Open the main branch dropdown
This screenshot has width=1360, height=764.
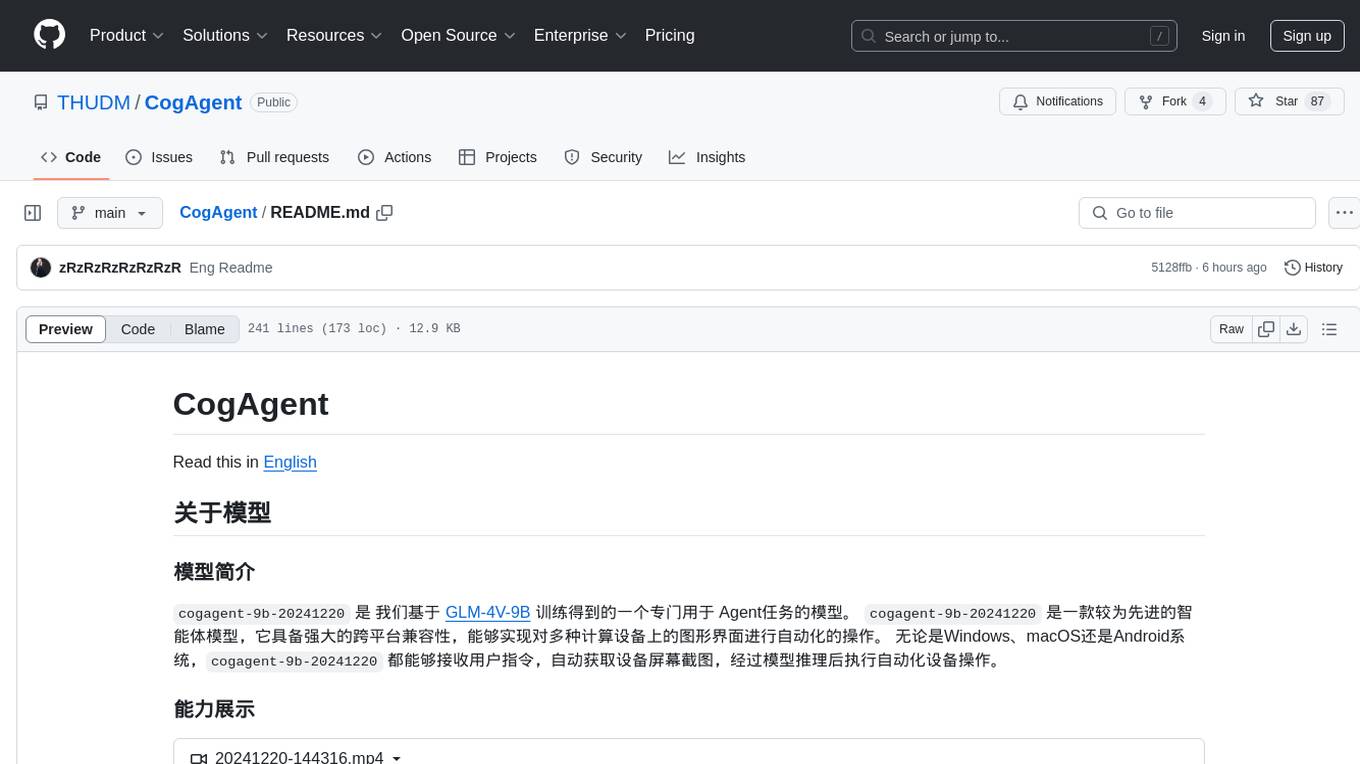click(x=110, y=213)
